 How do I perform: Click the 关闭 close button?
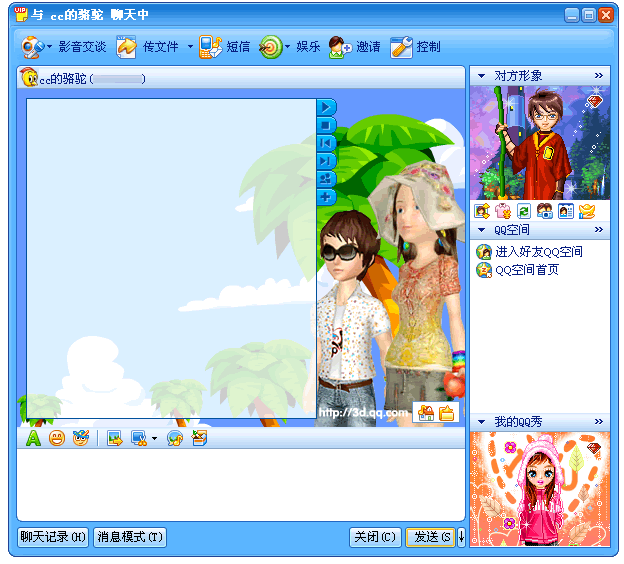point(375,537)
